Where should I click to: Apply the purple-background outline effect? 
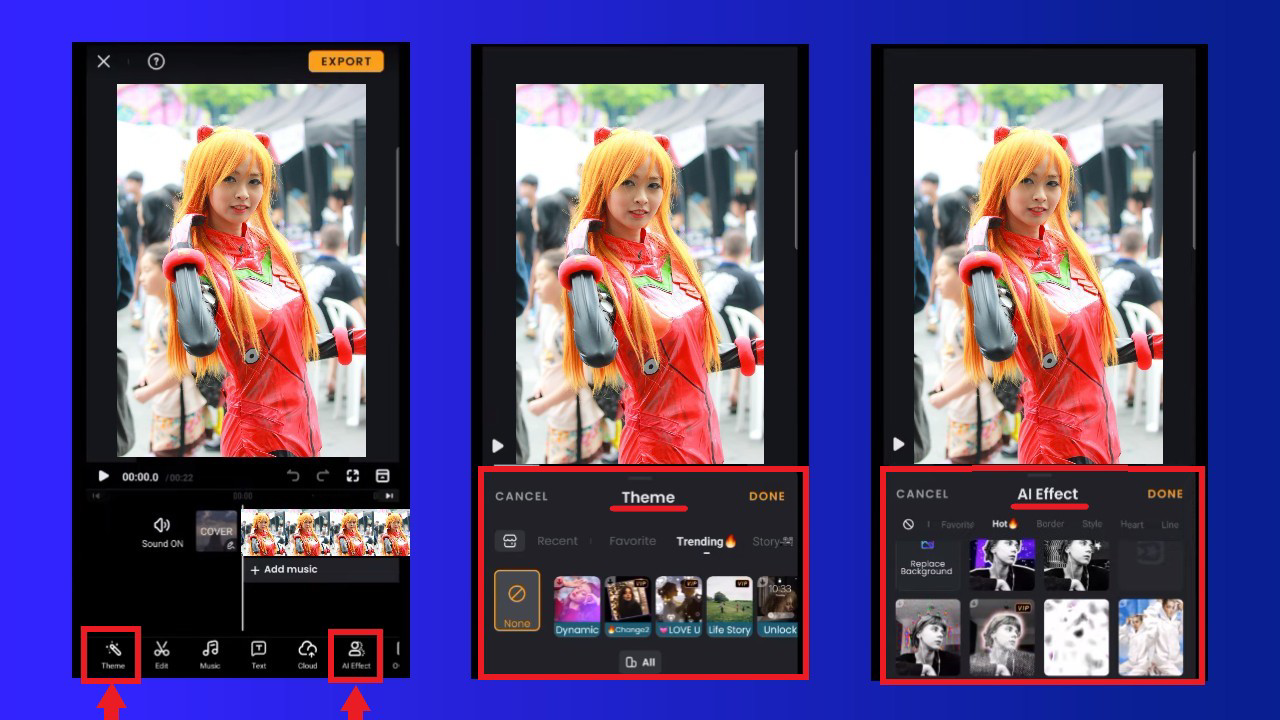coord(1002,565)
